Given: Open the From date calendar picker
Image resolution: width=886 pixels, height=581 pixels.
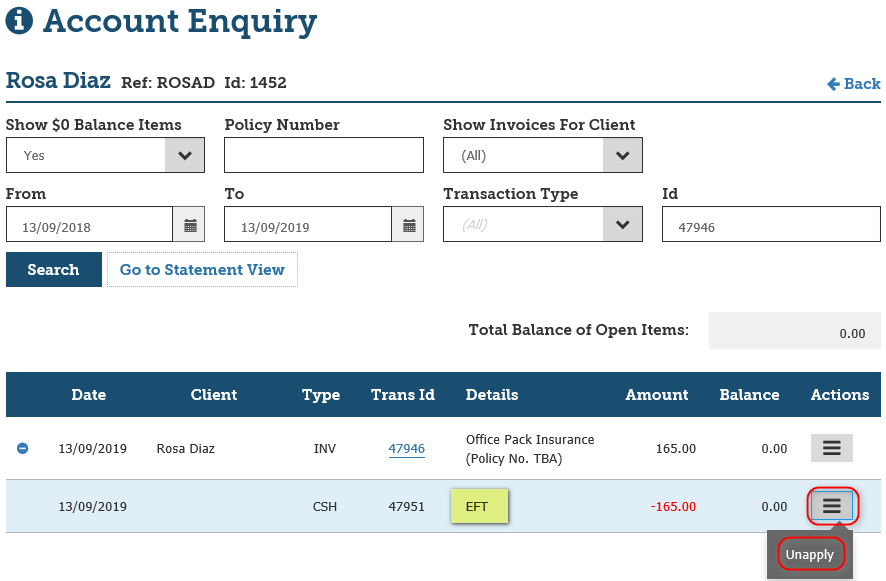Looking at the screenshot, I should tap(190, 226).
